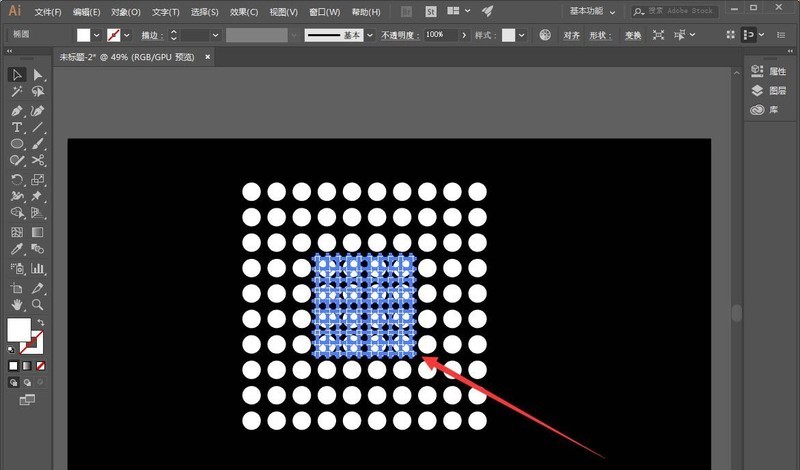Switch to draw behind mode
This screenshot has height=470, width=800.
pyautogui.click(x=27, y=382)
